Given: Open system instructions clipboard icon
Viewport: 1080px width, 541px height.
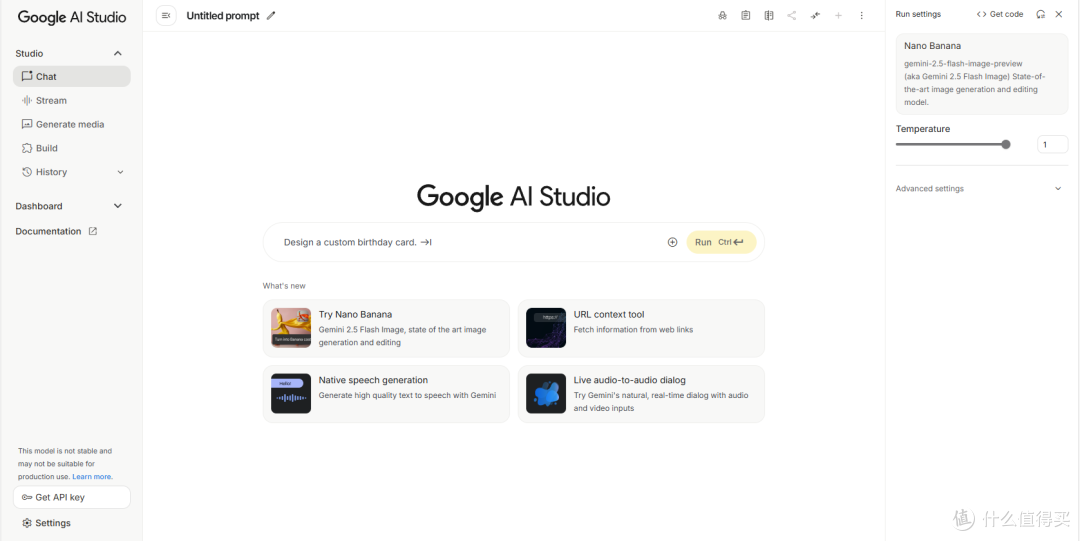Looking at the screenshot, I should 745,15.
